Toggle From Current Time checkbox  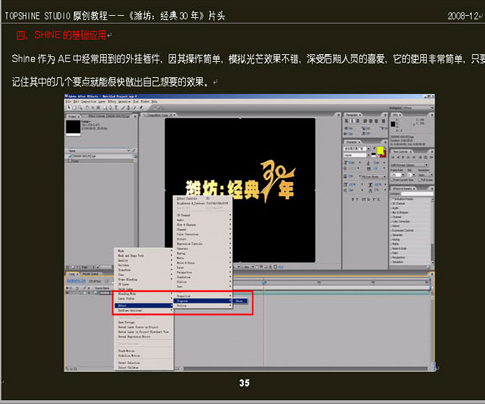pyautogui.click(x=392, y=180)
